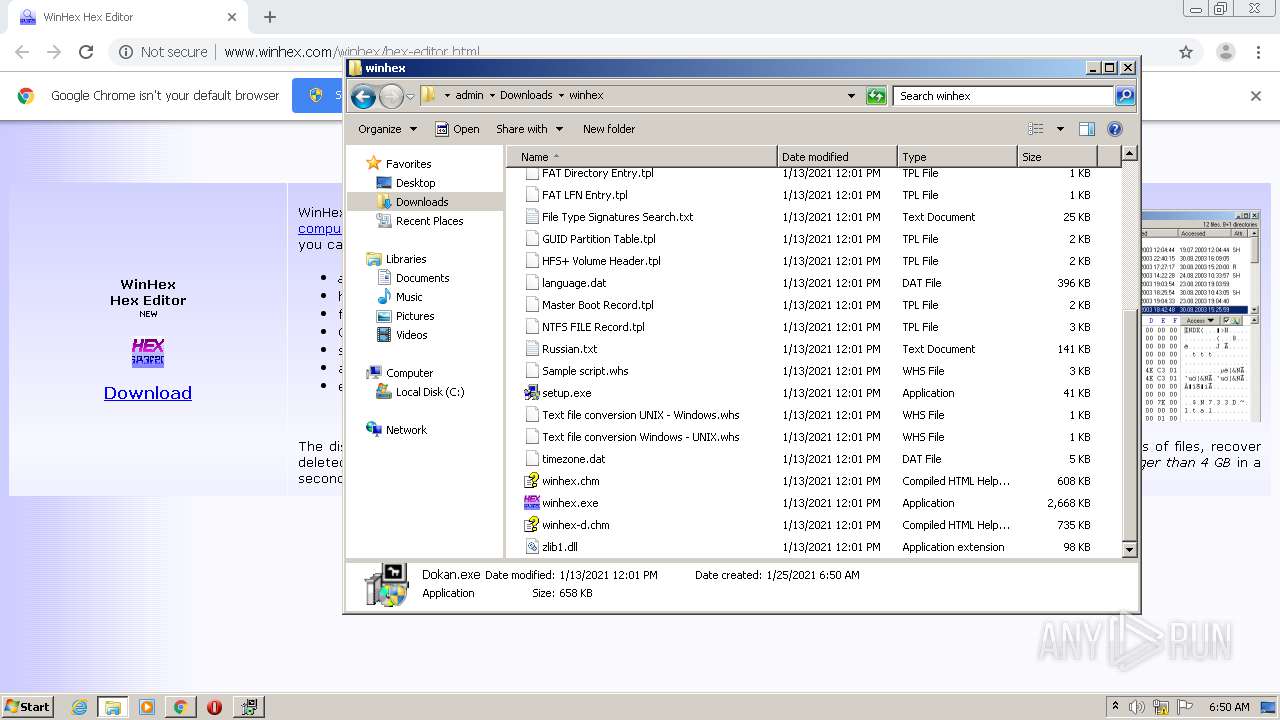Click the refresh button next to address bar

click(x=876, y=96)
